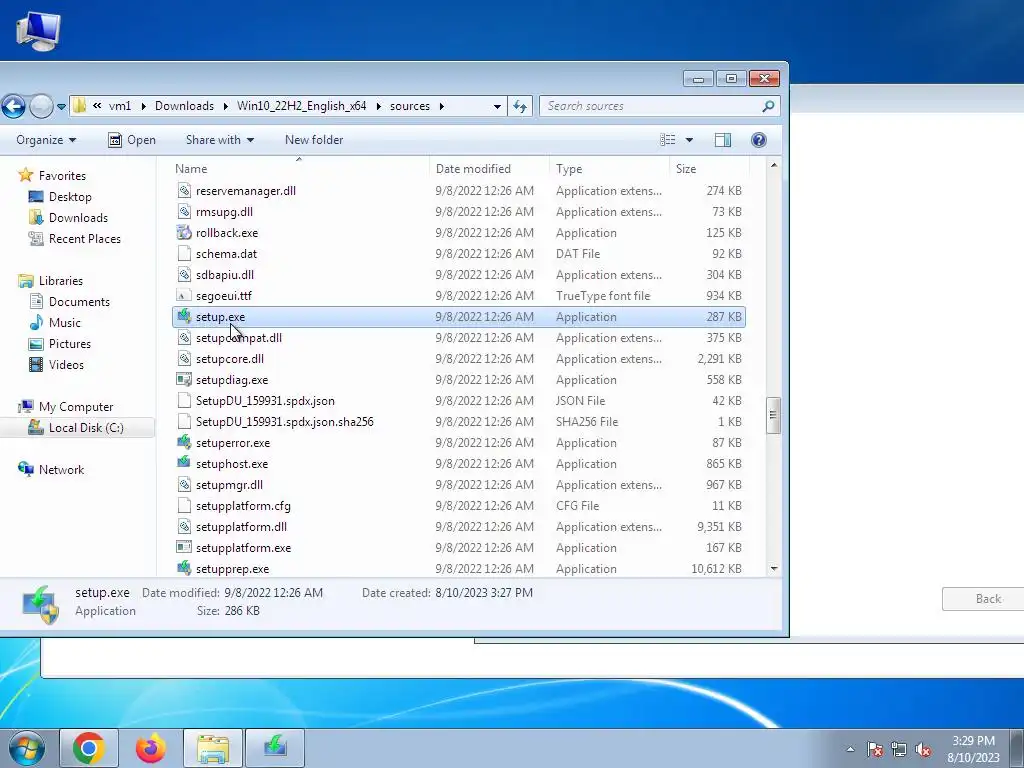1024x768 pixels.
Task: Open the Pictures library
Action: point(69,344)
